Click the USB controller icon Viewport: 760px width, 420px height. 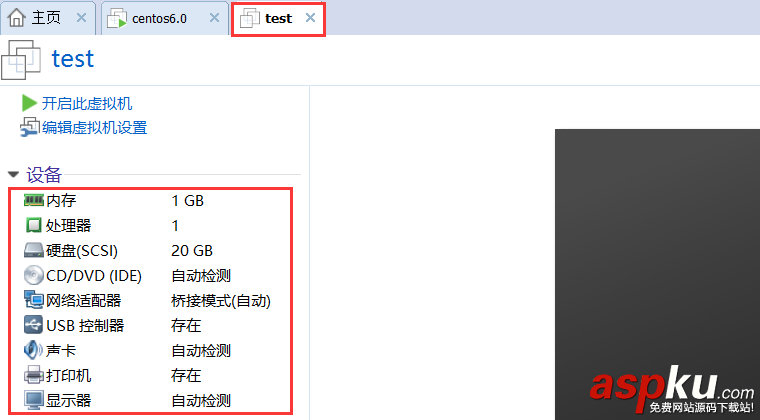pos(33,326)
